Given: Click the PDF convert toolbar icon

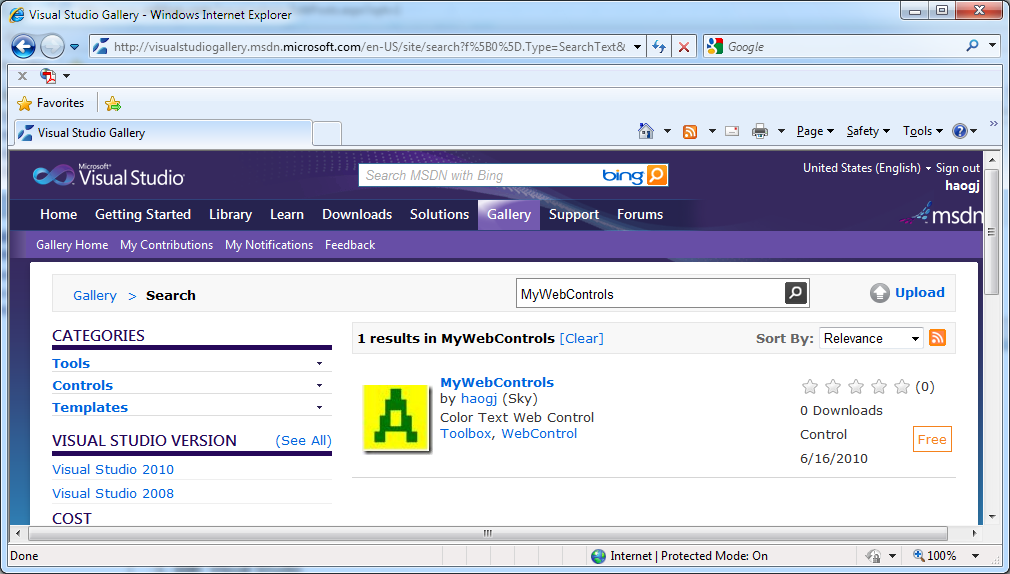Looking at the screenshot, I should pyautogui.click(x=48, y=76).
